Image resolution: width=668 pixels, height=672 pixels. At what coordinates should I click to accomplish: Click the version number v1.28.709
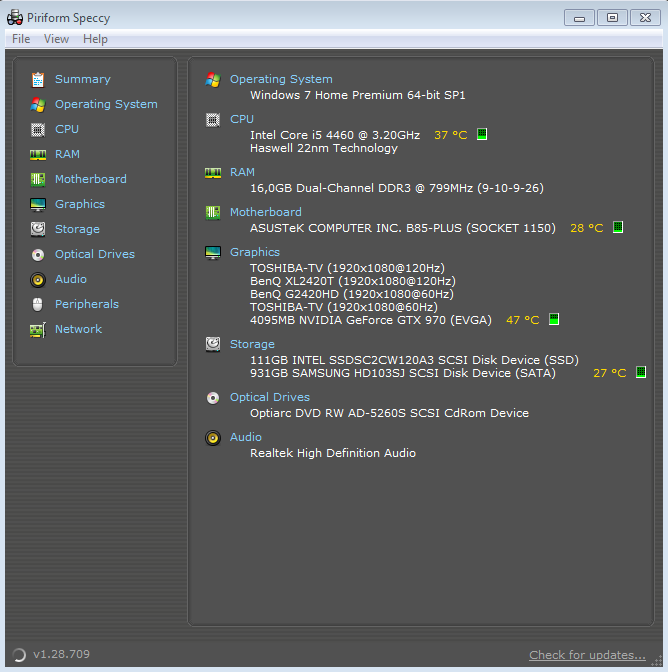61,654
